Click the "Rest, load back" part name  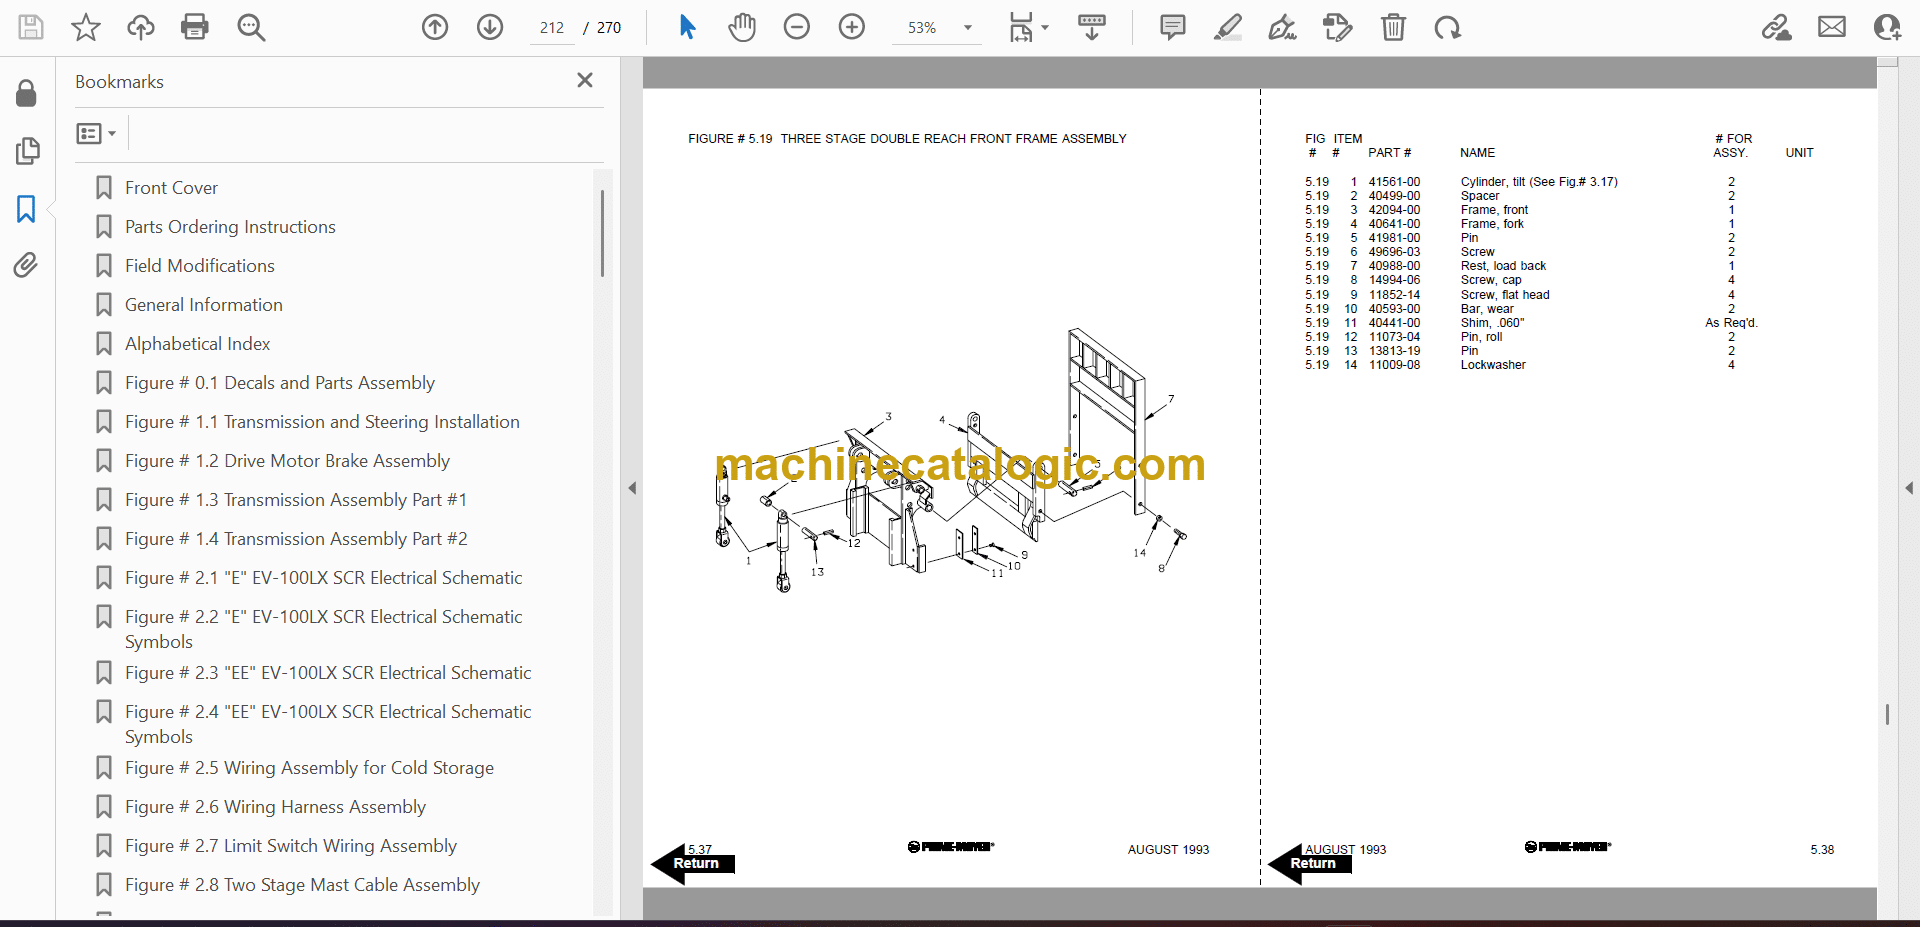tap(1503, 266)
